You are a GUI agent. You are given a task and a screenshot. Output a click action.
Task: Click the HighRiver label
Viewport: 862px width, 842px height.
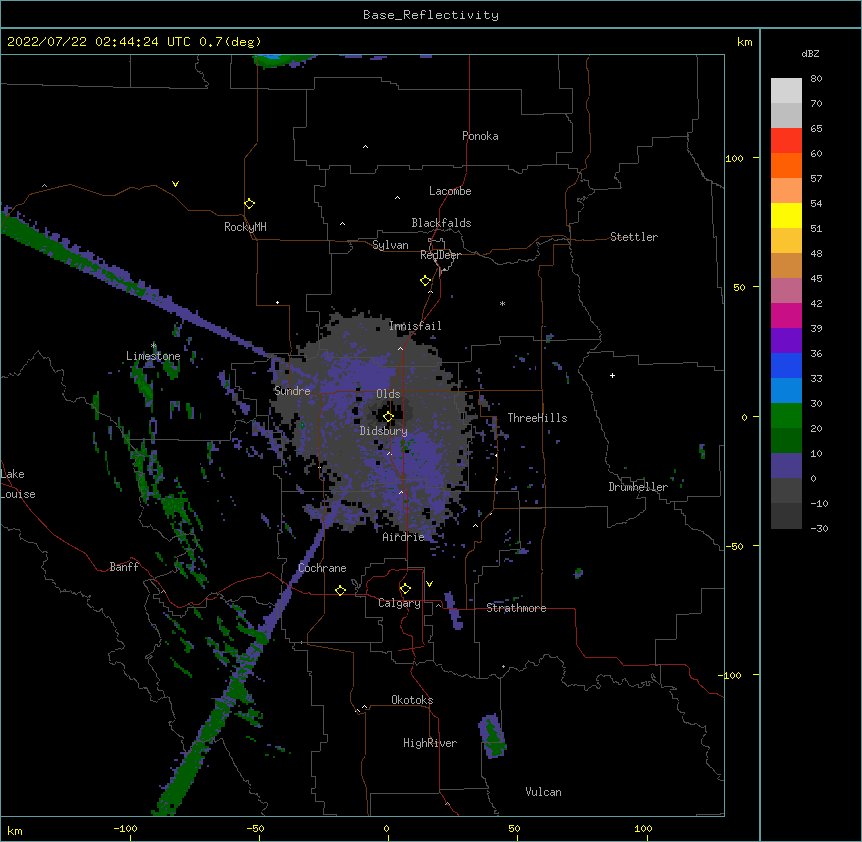tap(430, 743)
